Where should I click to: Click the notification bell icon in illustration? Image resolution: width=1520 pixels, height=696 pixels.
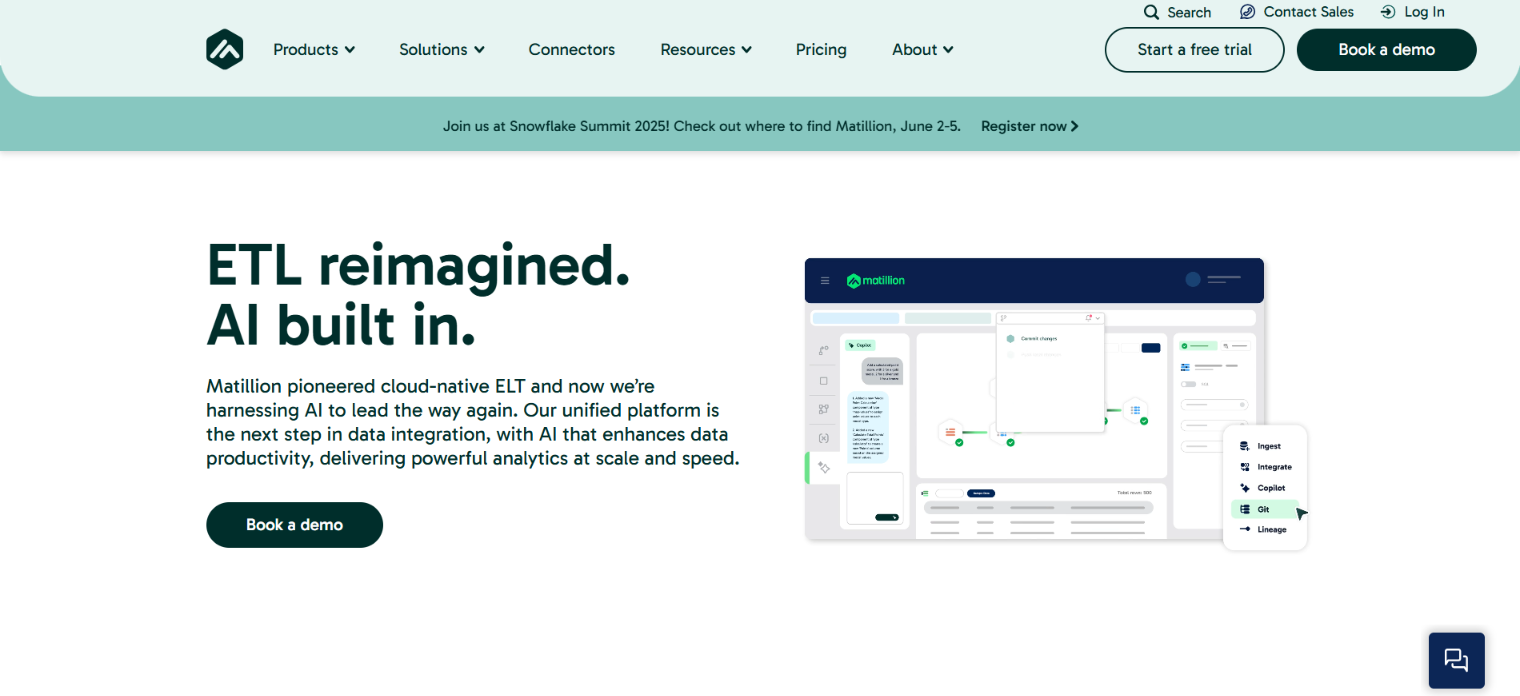[x=1088, y=318]
